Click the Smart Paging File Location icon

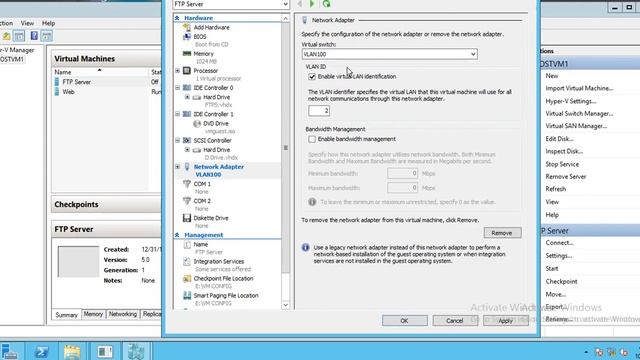point(187,296)
